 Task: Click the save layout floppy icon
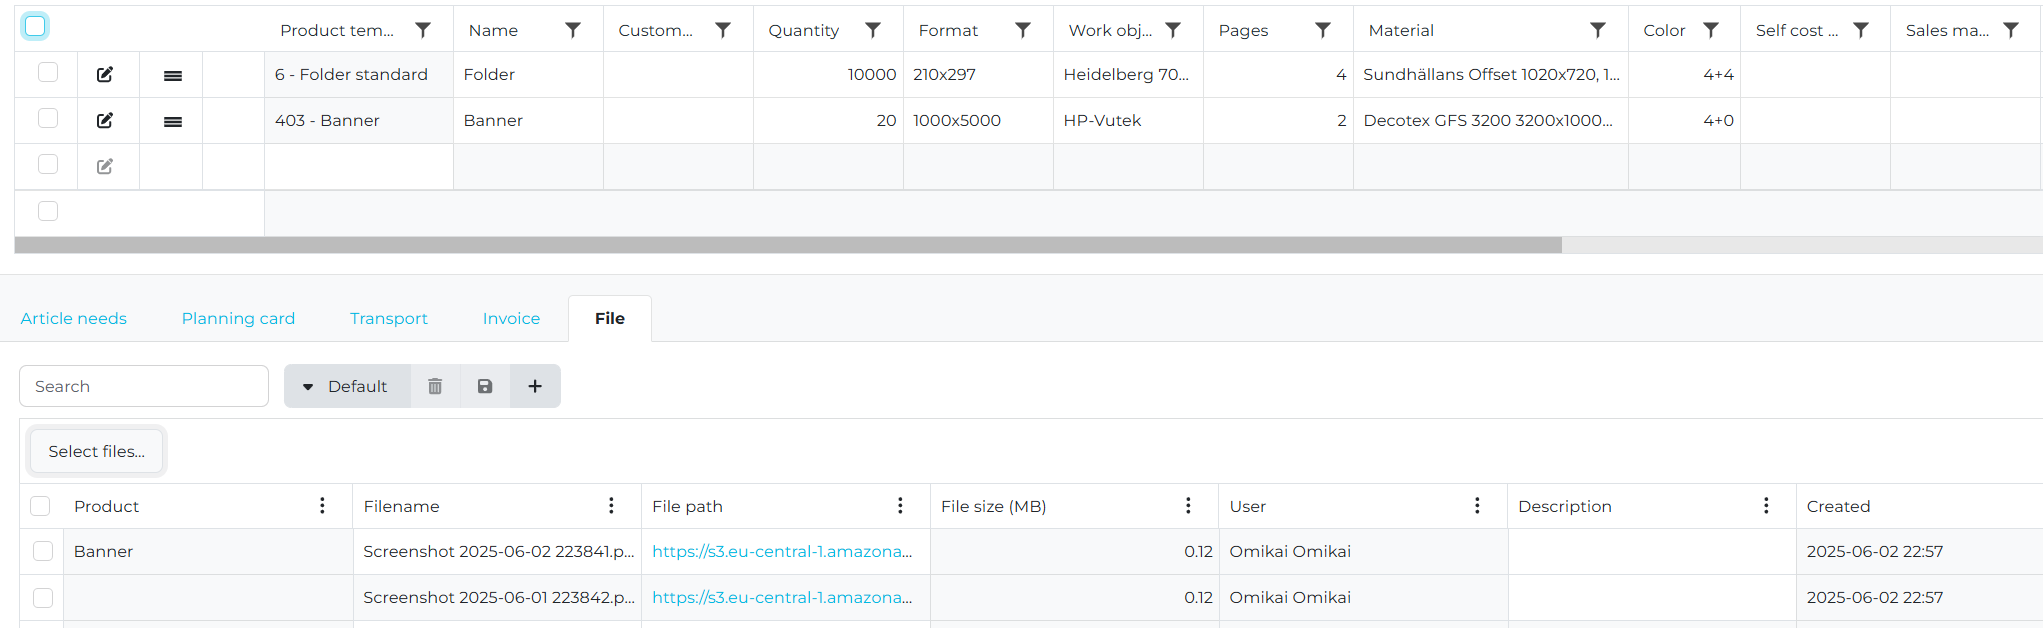coord(485,386)
